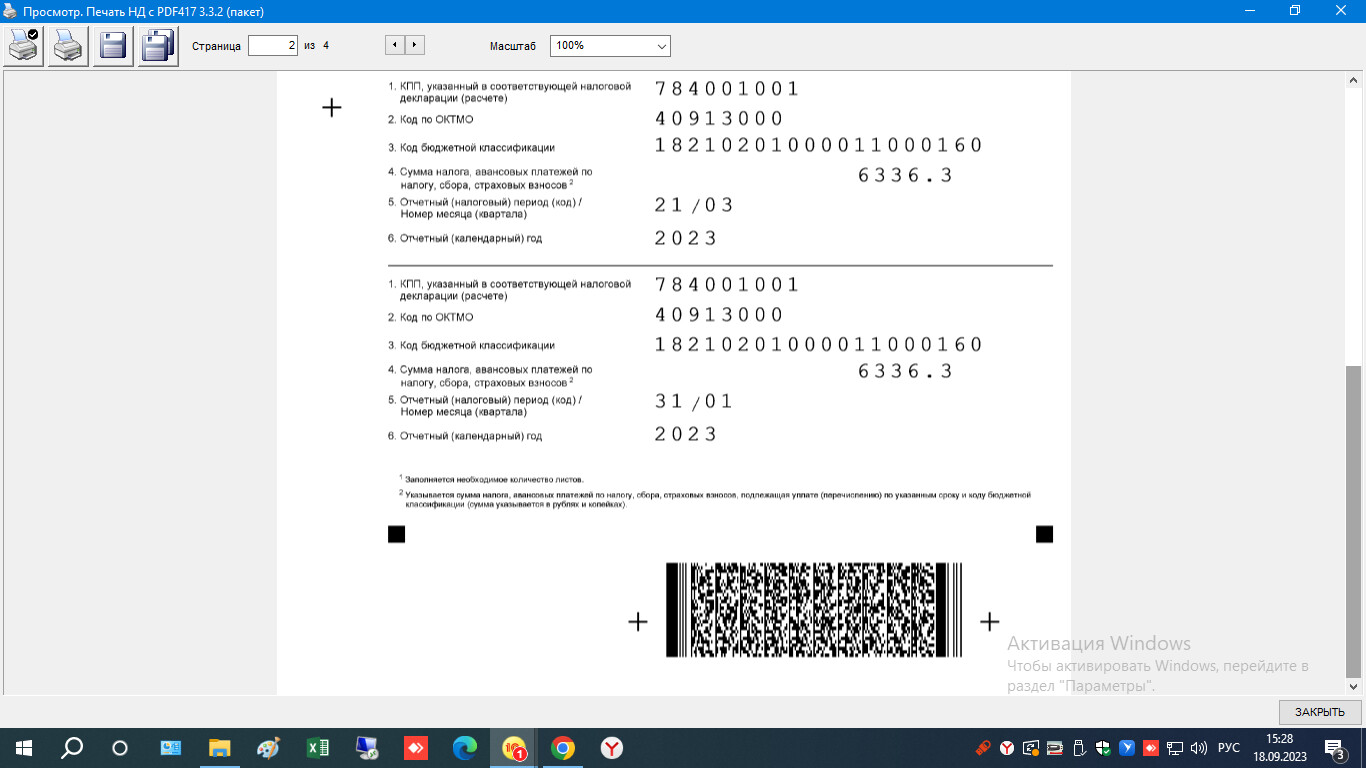Open the Масштаб 100% dropdown
The width and height of the screenshot is (1366, 768).
tap(610, 46)
